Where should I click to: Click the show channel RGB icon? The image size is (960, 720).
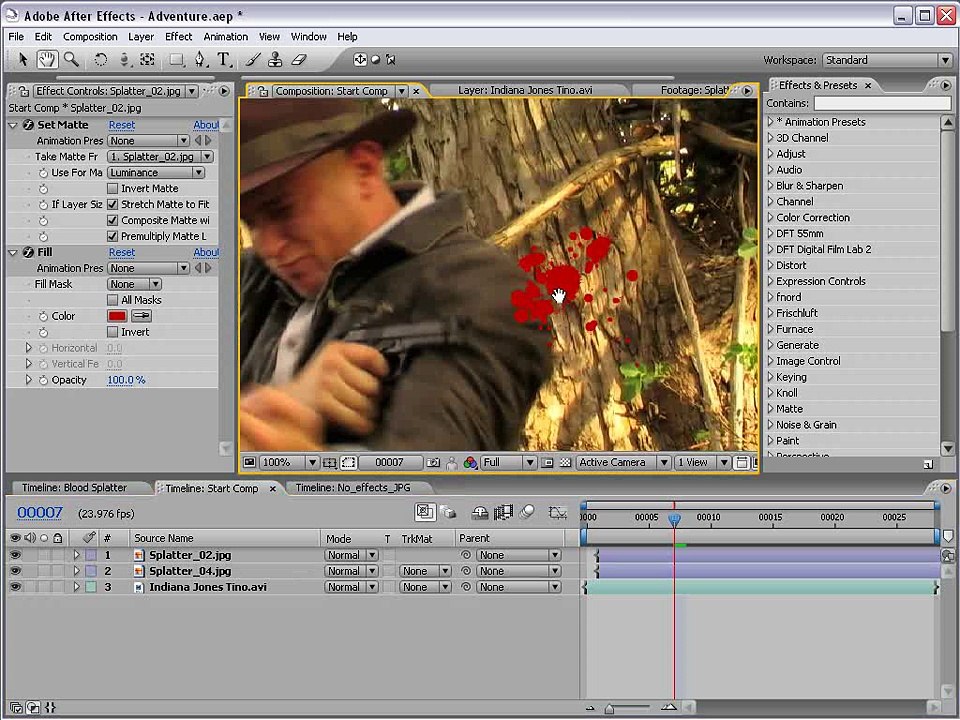point(470,463)
